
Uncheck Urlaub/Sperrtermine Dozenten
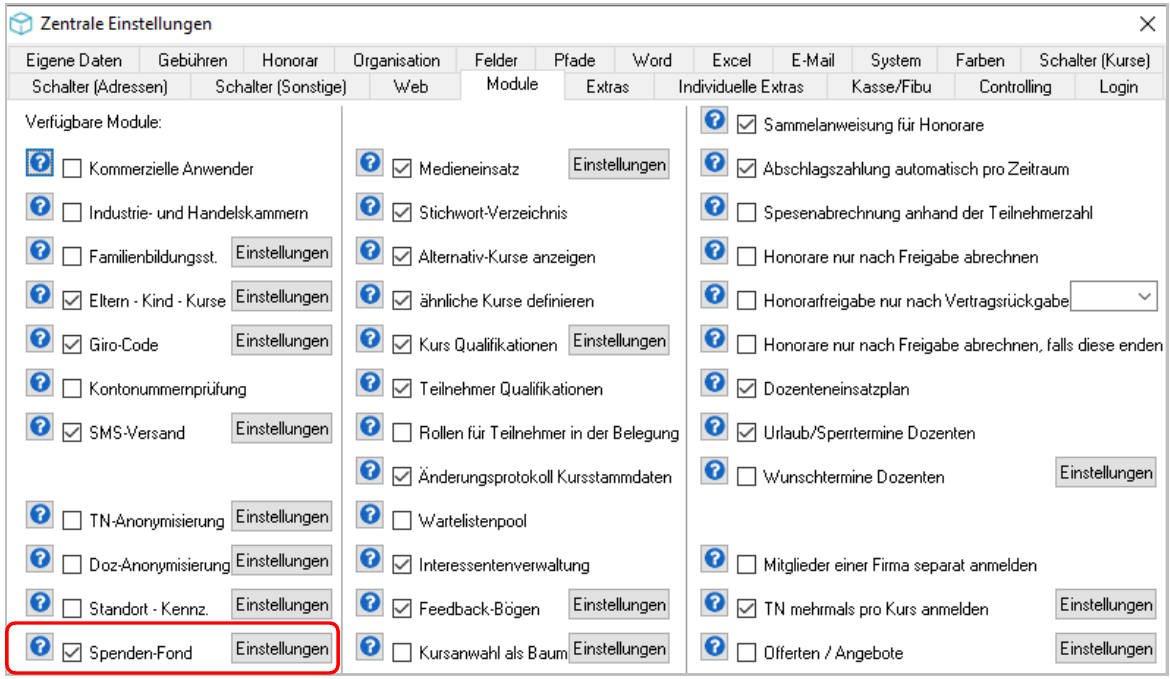(747, 433)
